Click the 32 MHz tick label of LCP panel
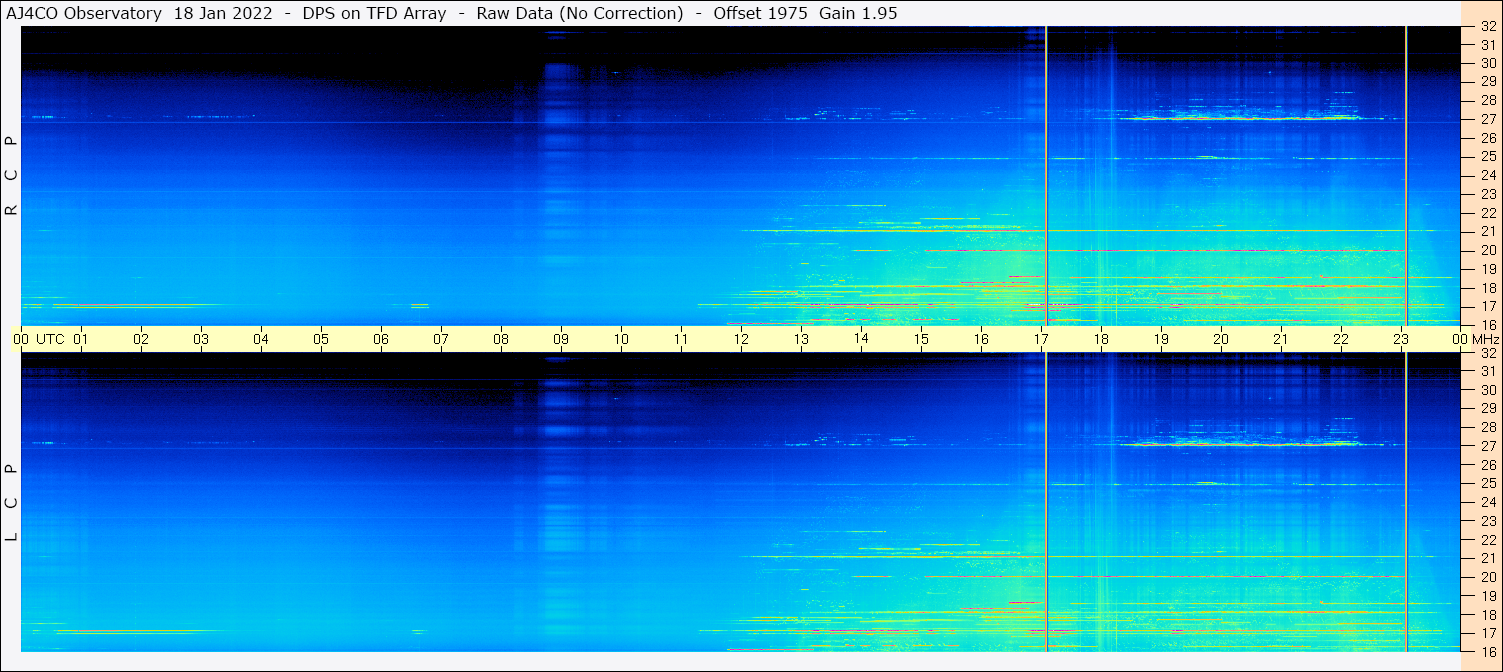 coord(1488,353)
